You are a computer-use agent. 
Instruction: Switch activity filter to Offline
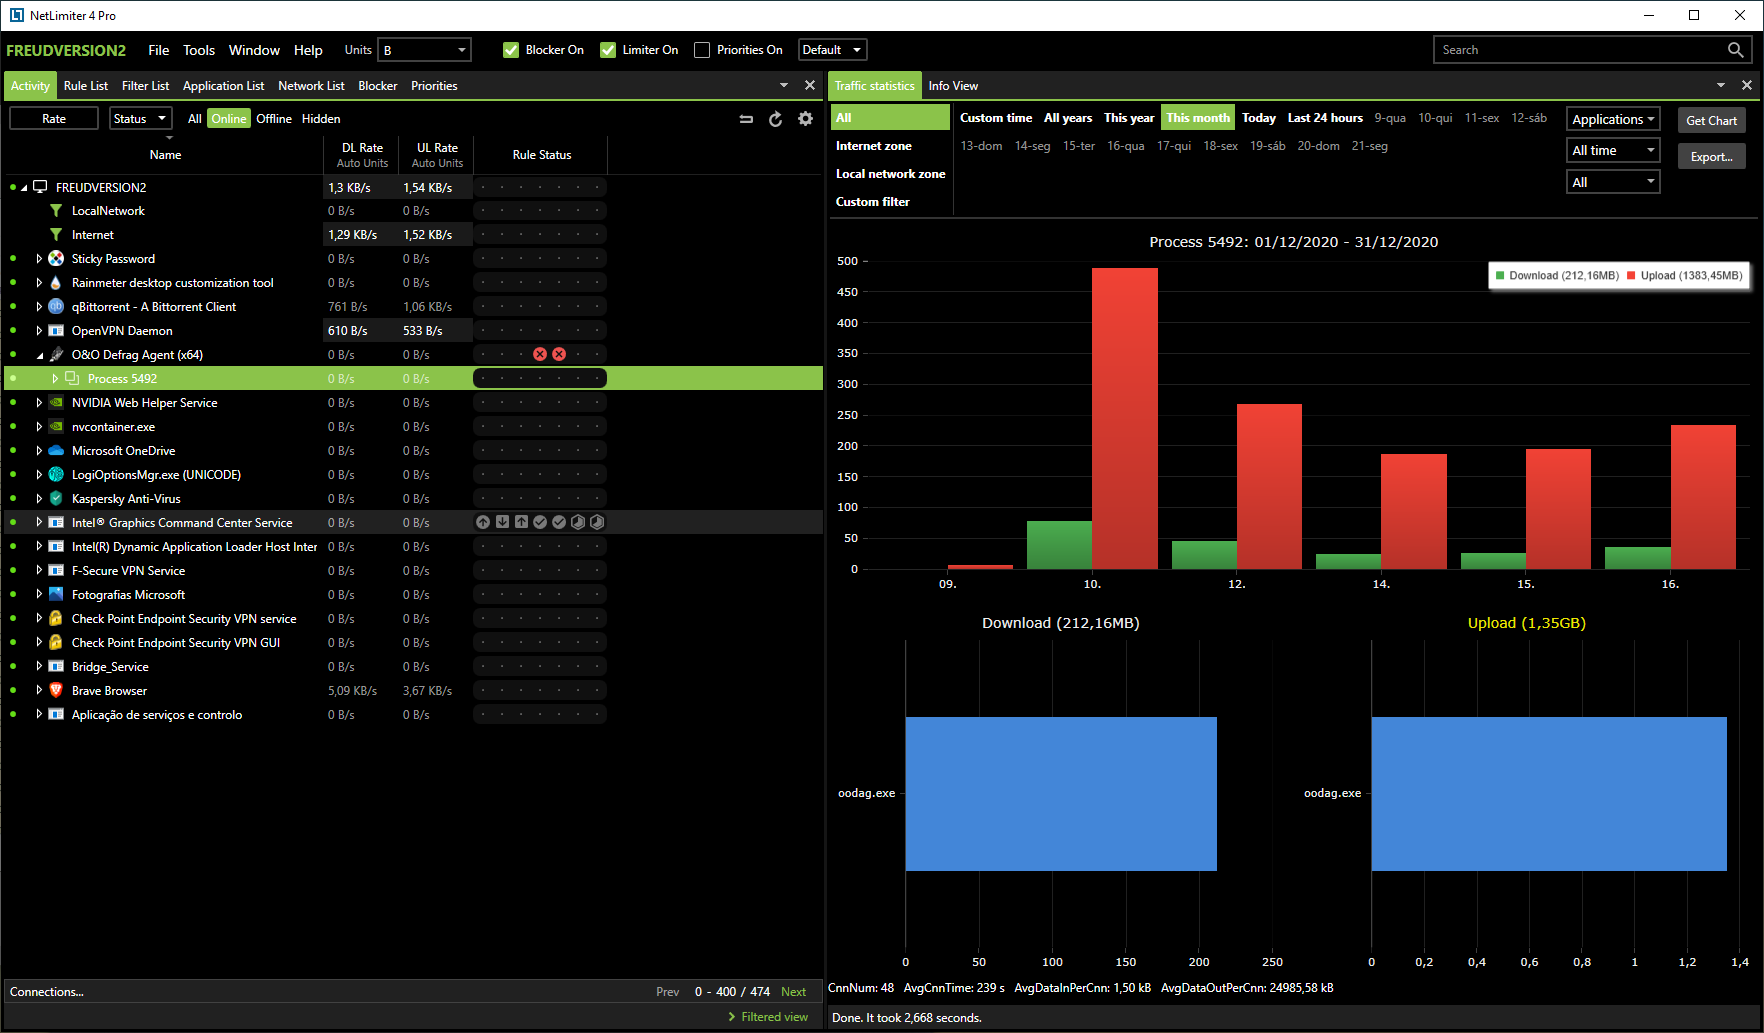(x=274, y=119)
